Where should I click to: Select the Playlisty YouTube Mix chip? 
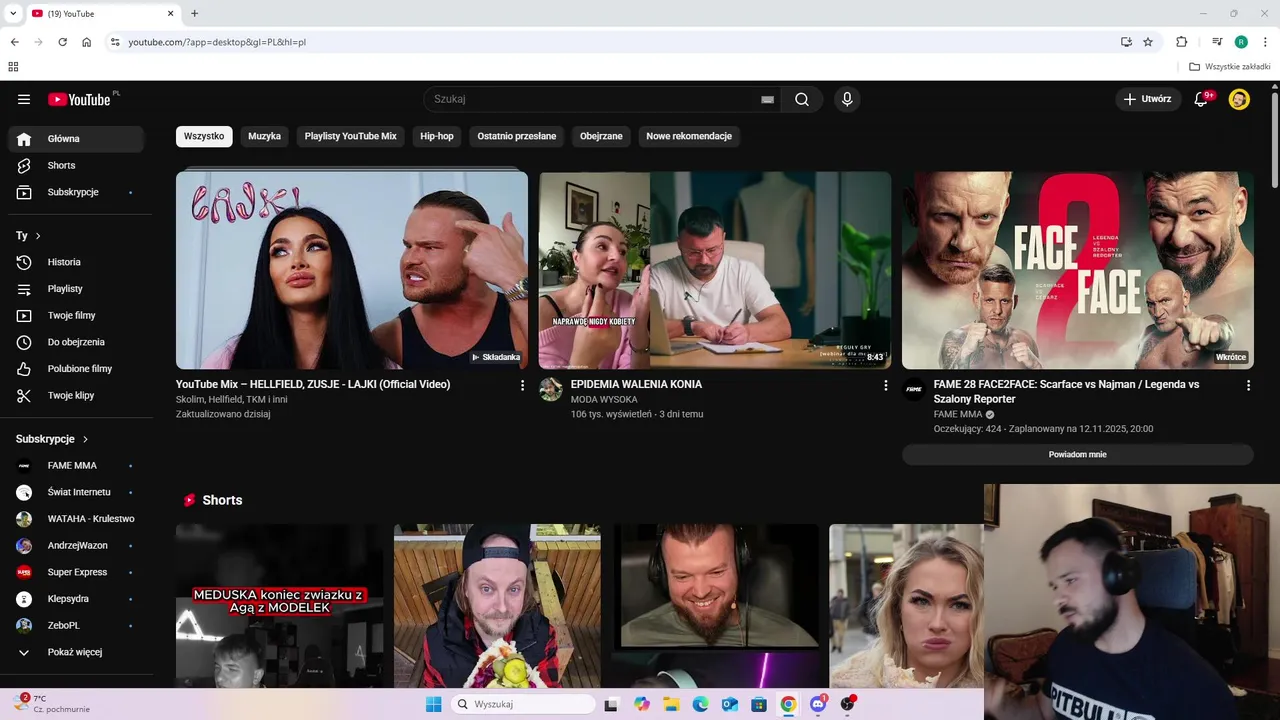tap(351, 136)
